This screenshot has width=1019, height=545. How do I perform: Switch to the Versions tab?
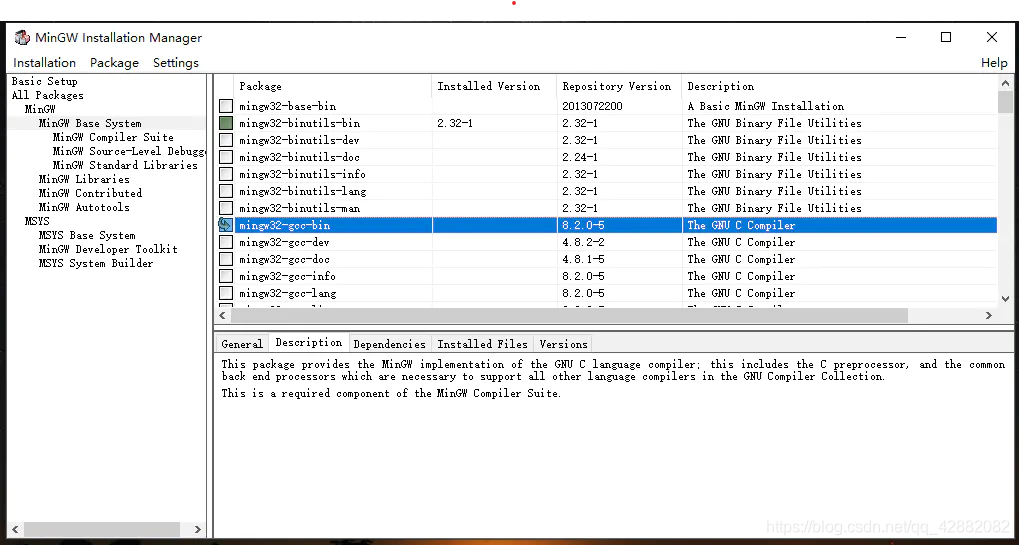[563, 344]
